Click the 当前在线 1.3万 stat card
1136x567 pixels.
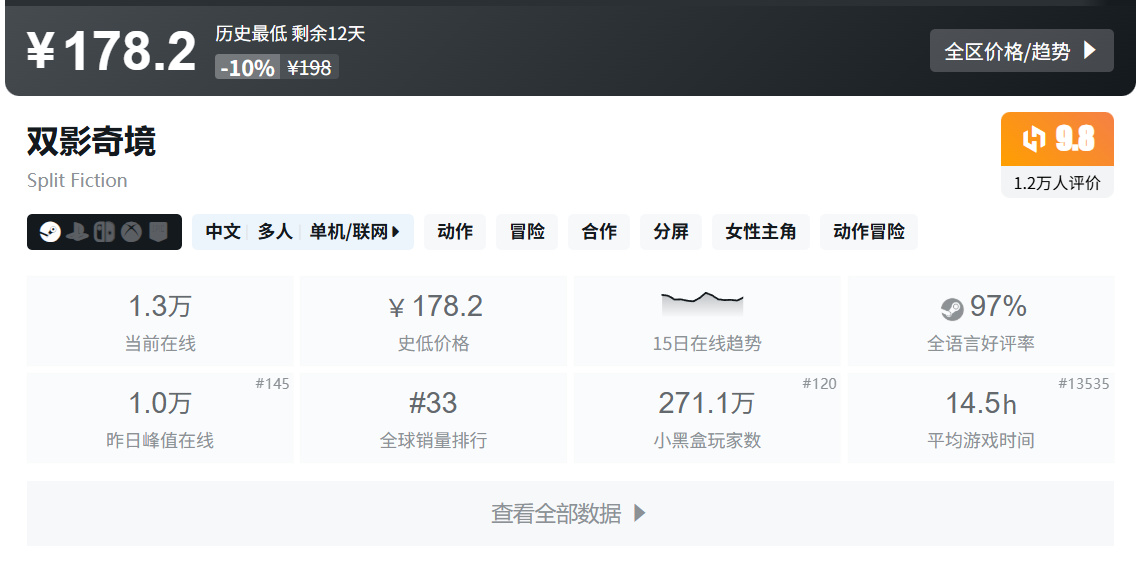pyautogui.click(x=160, y=321)
